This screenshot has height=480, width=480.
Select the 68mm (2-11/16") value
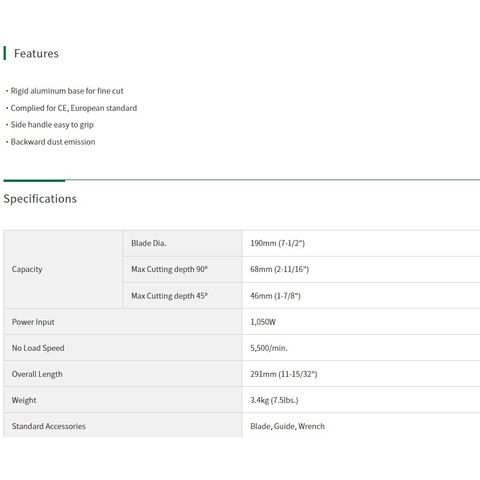[279, 269]
